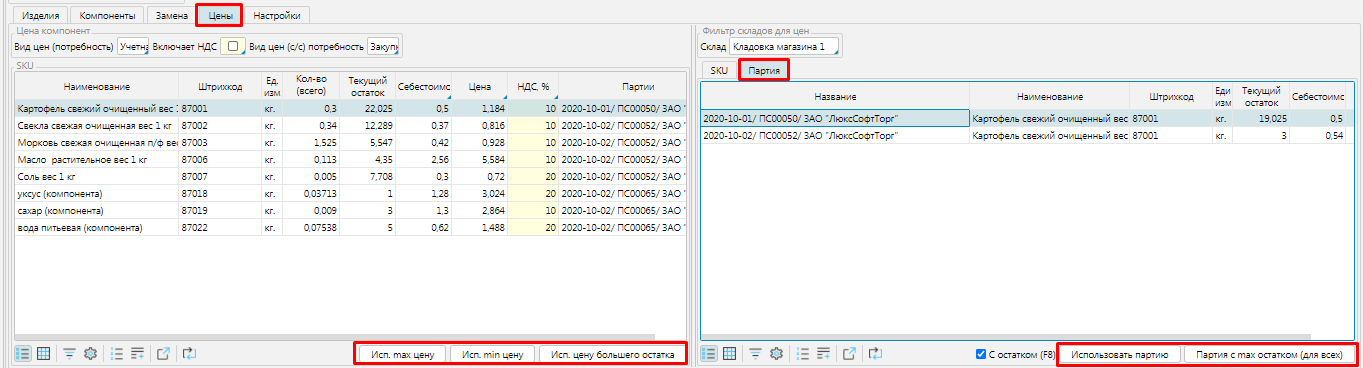Toggle С остатком (F8) checkbox
Viewport: 1364px width, 368px height.
(983, 354)
